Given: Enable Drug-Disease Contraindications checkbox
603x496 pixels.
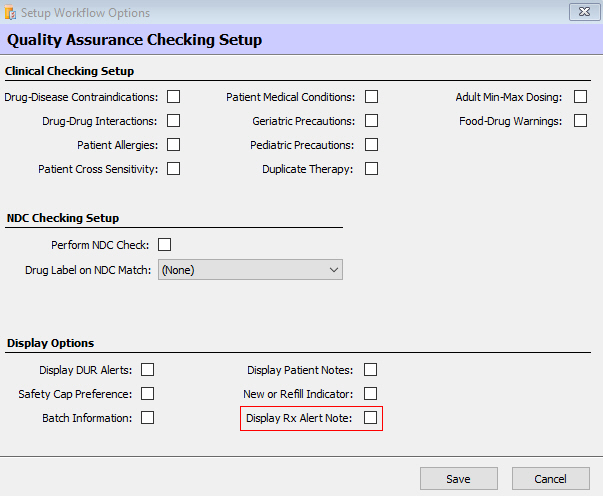Looking at the screenshot, I should pos(173,97).
